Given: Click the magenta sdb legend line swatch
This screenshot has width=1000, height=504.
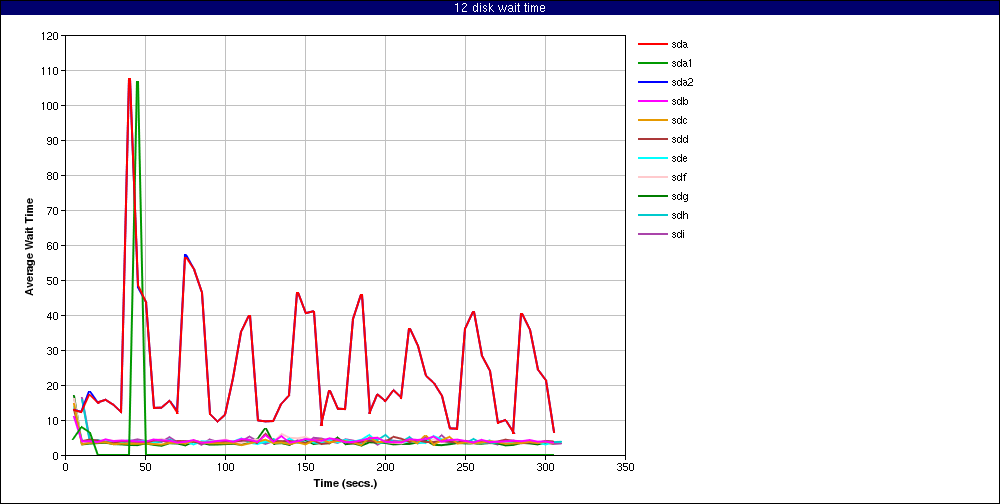Looking at the screenshot, I should pyautogui.click(x=651, y=101).
